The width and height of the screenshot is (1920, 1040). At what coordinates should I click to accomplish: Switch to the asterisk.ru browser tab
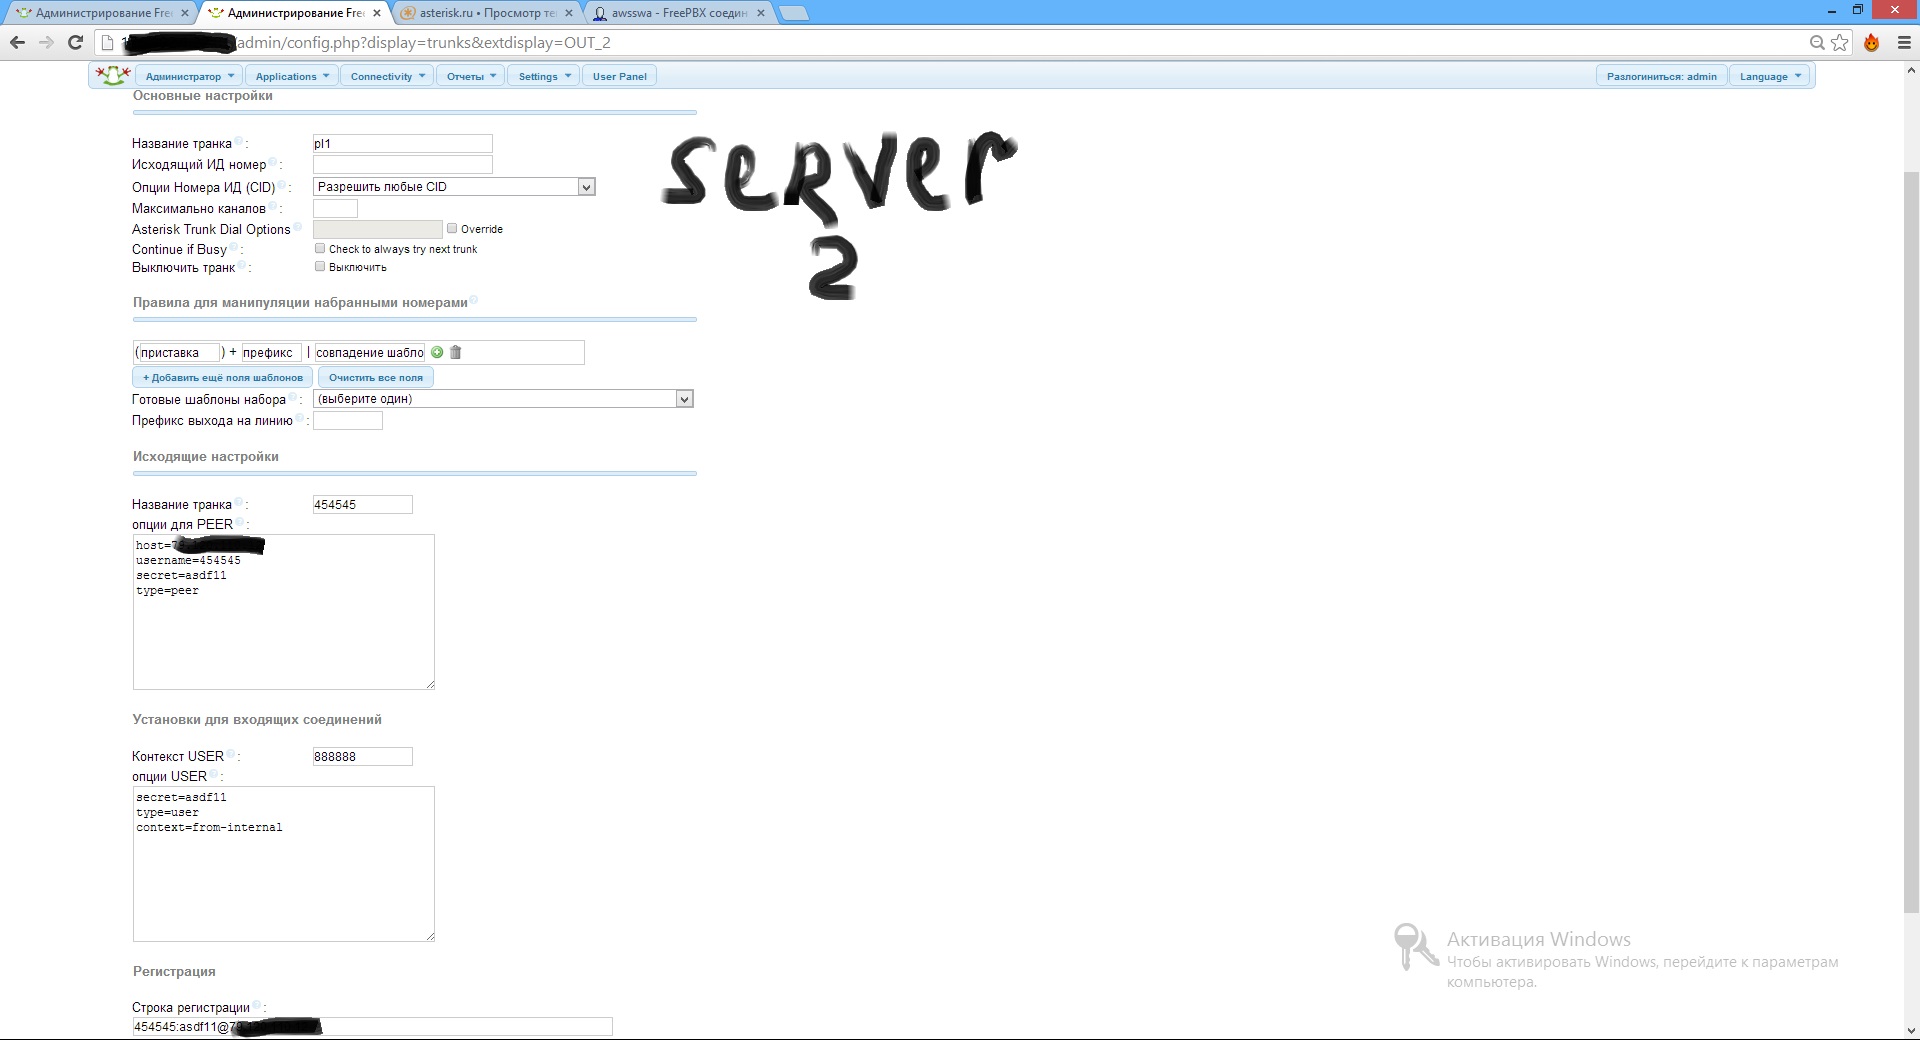(x=485, y=13)
